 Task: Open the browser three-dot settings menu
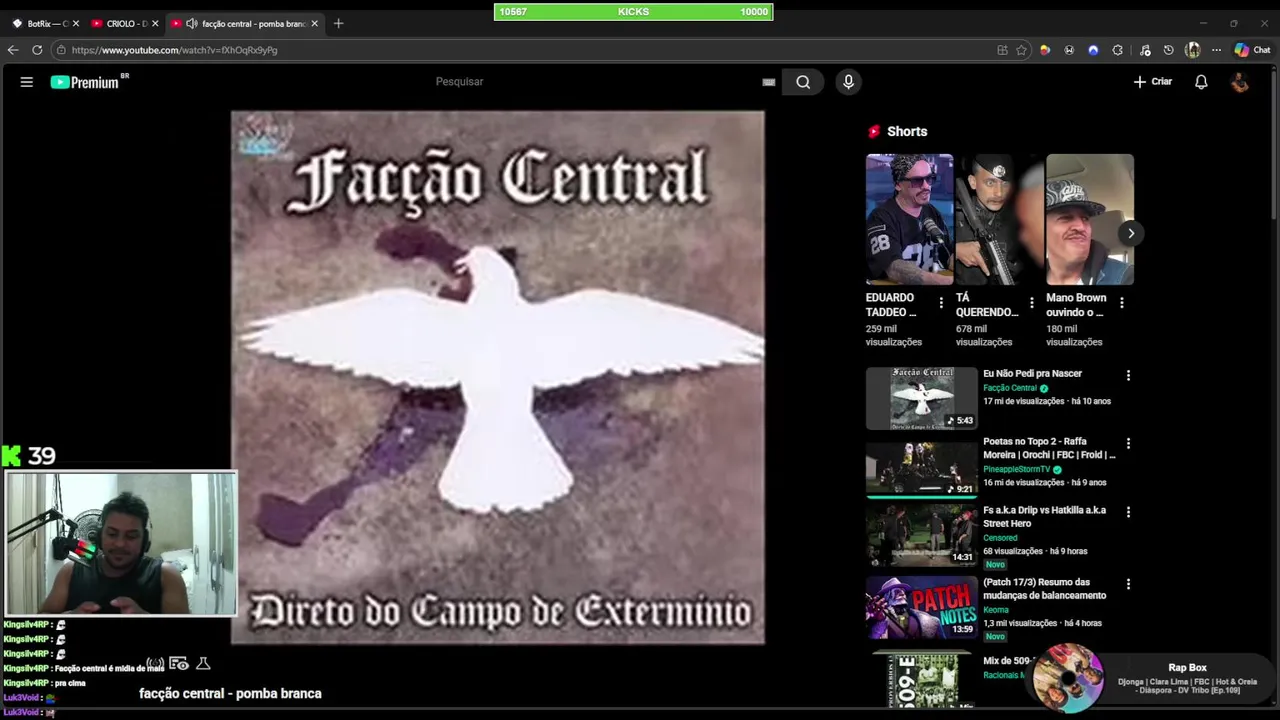point(1216,50)
